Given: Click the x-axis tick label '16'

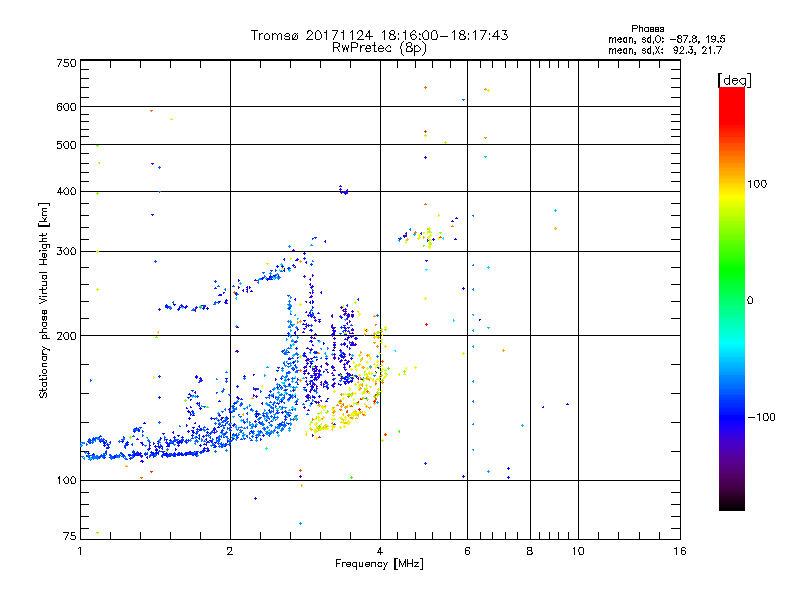Looking at the screenshot, I should tap(680, 551).
